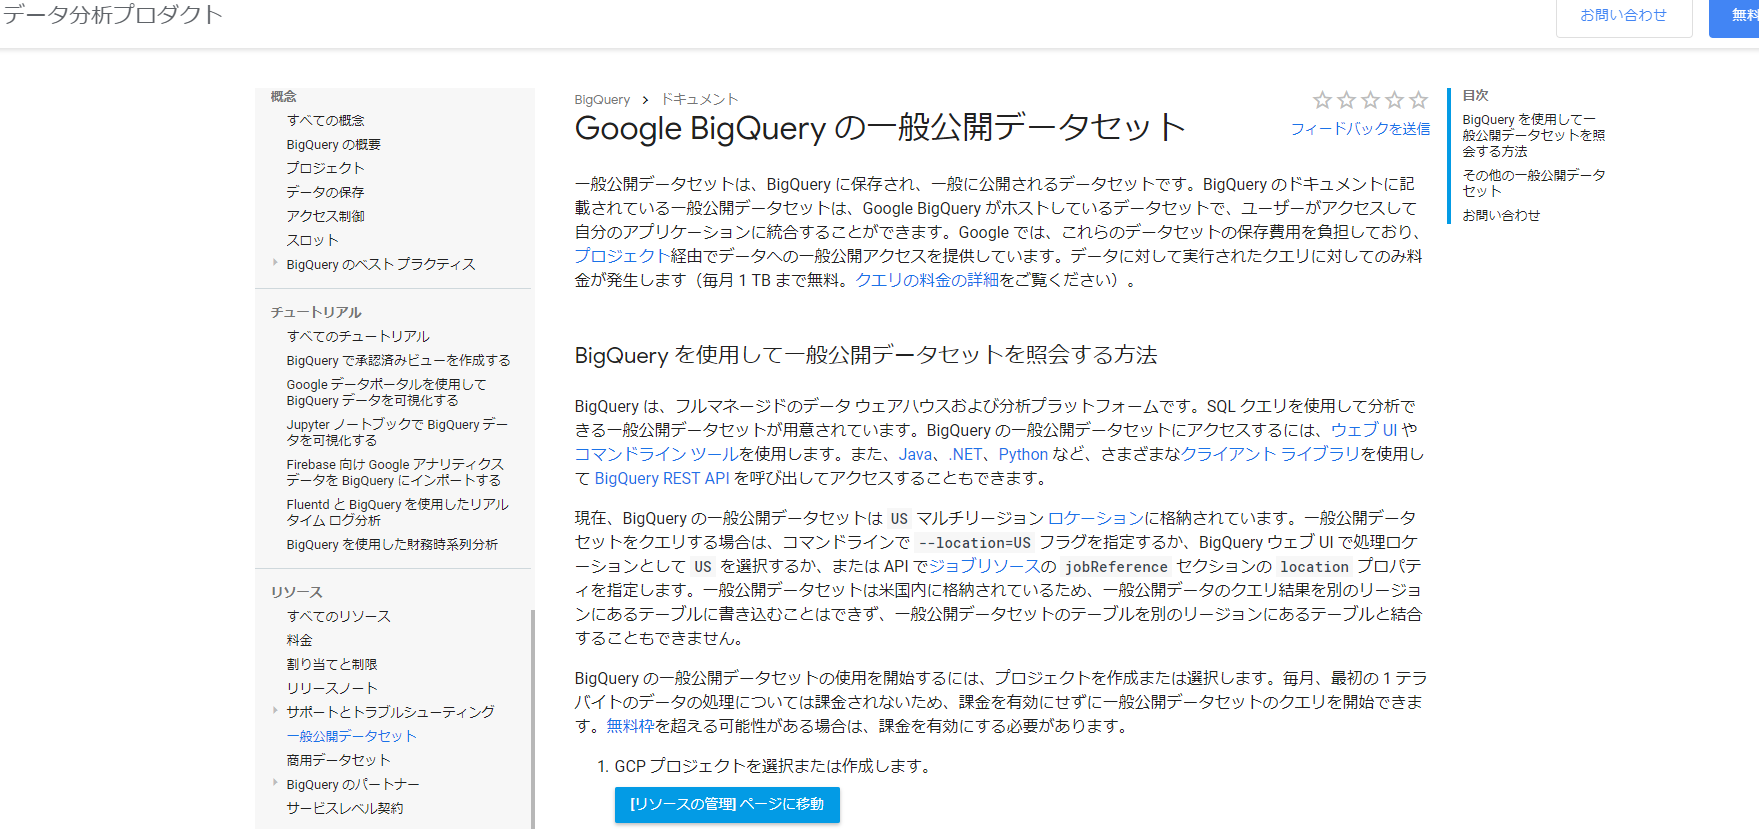Select すべてのリソース in sidebar
The image size is (1759, 829).
click(x=338, y=616)
